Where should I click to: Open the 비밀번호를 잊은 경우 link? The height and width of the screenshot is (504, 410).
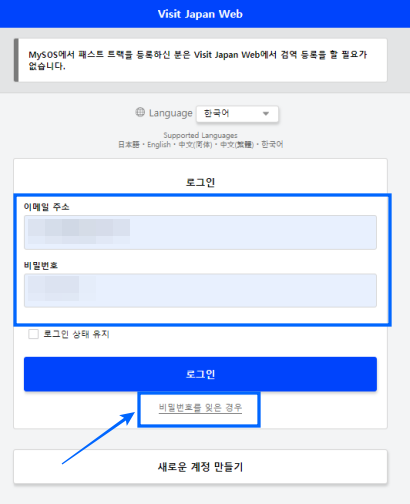coord(200,408)
